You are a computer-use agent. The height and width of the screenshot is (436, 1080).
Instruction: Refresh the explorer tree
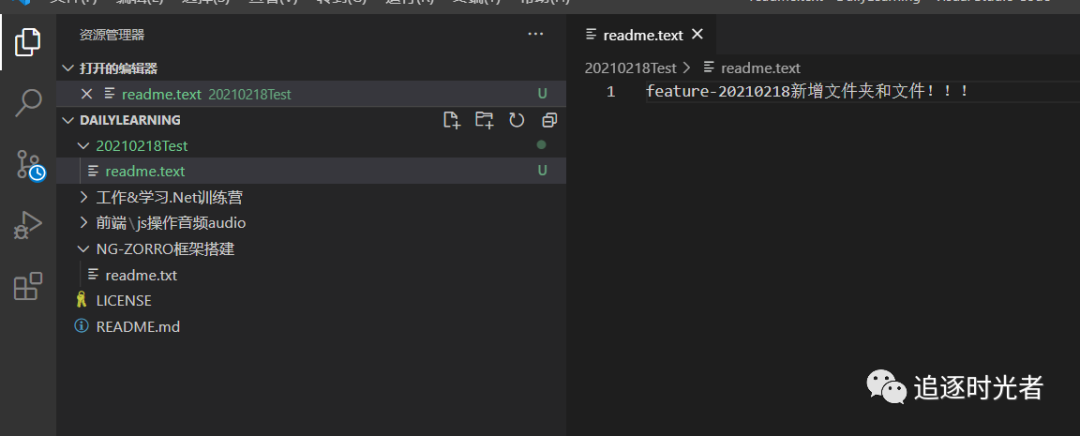[517, 120]
